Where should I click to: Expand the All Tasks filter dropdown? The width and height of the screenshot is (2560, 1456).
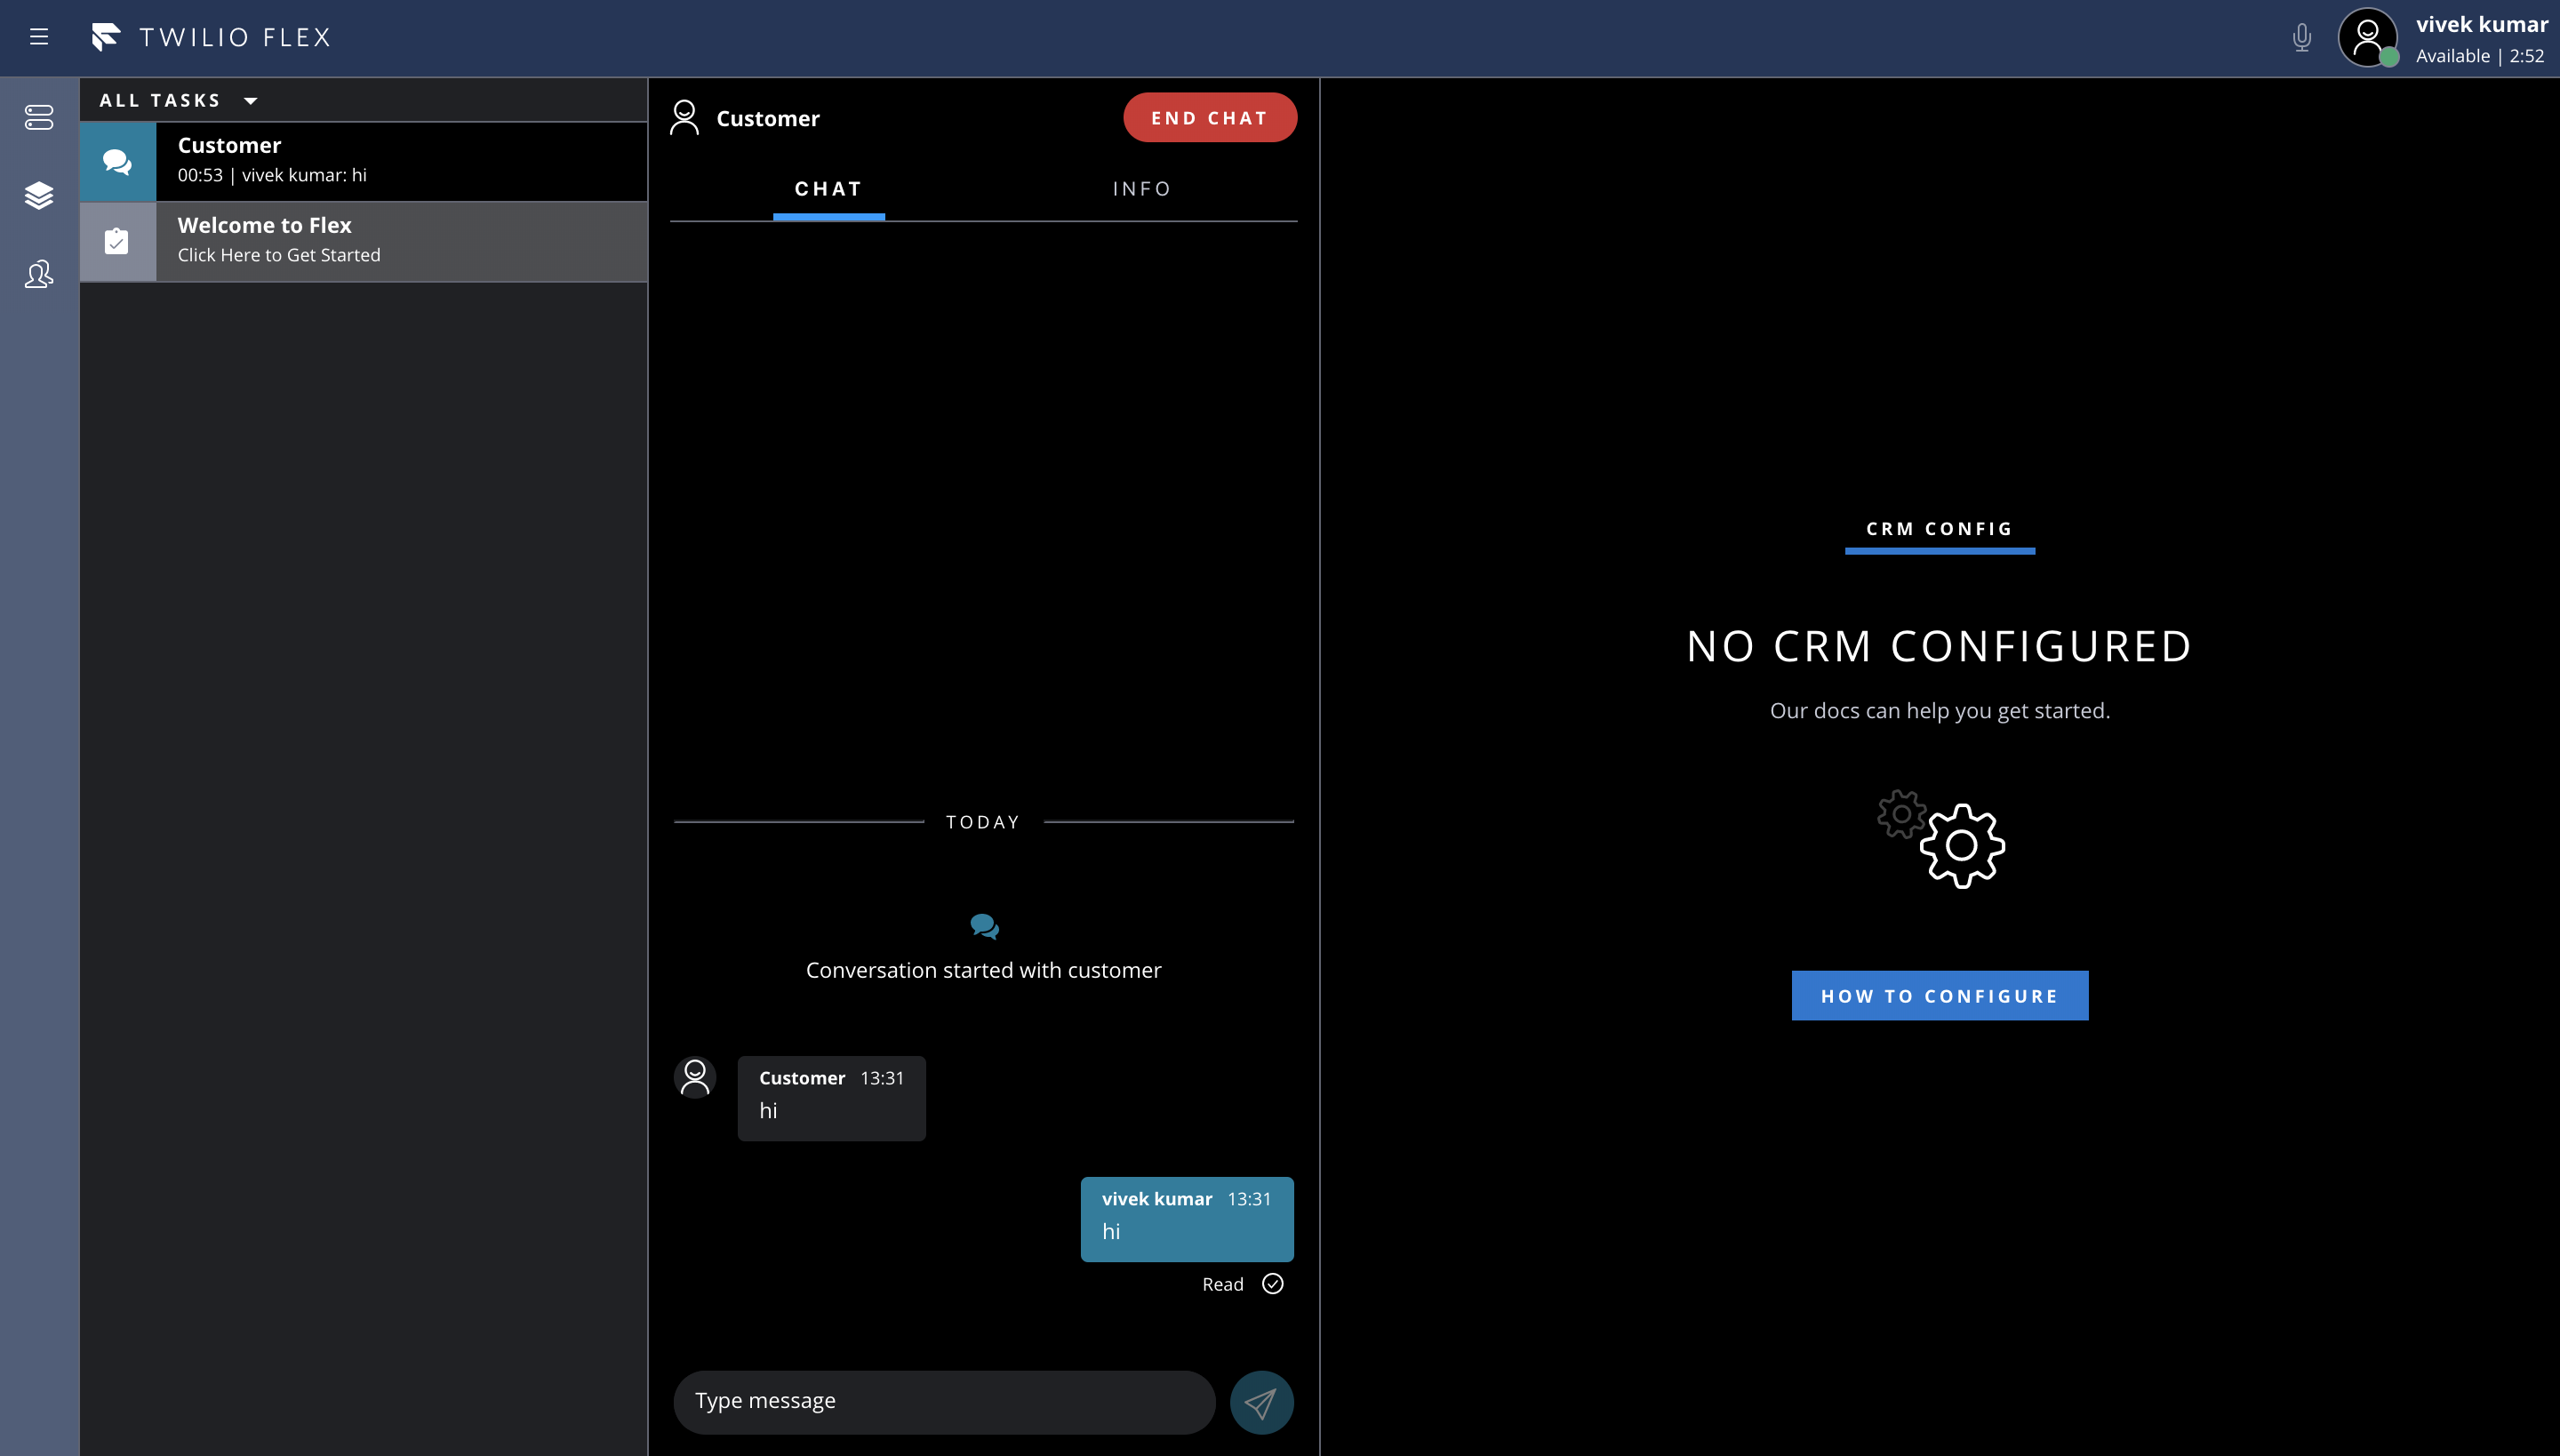coord(179,100)
